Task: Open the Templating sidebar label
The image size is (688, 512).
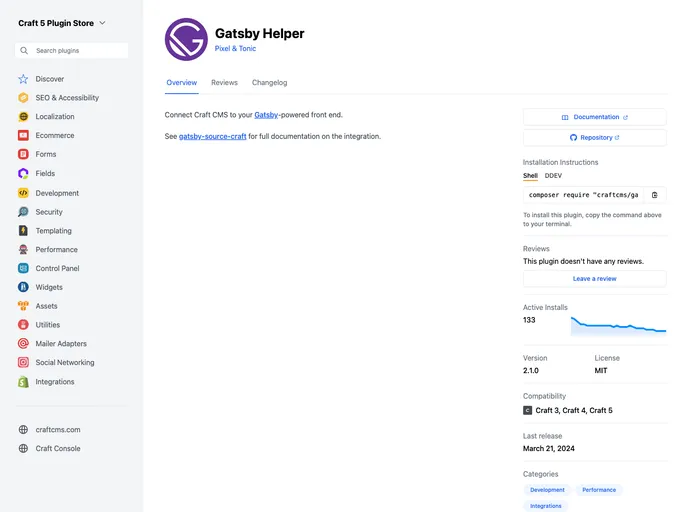Action: pos(54,231)
